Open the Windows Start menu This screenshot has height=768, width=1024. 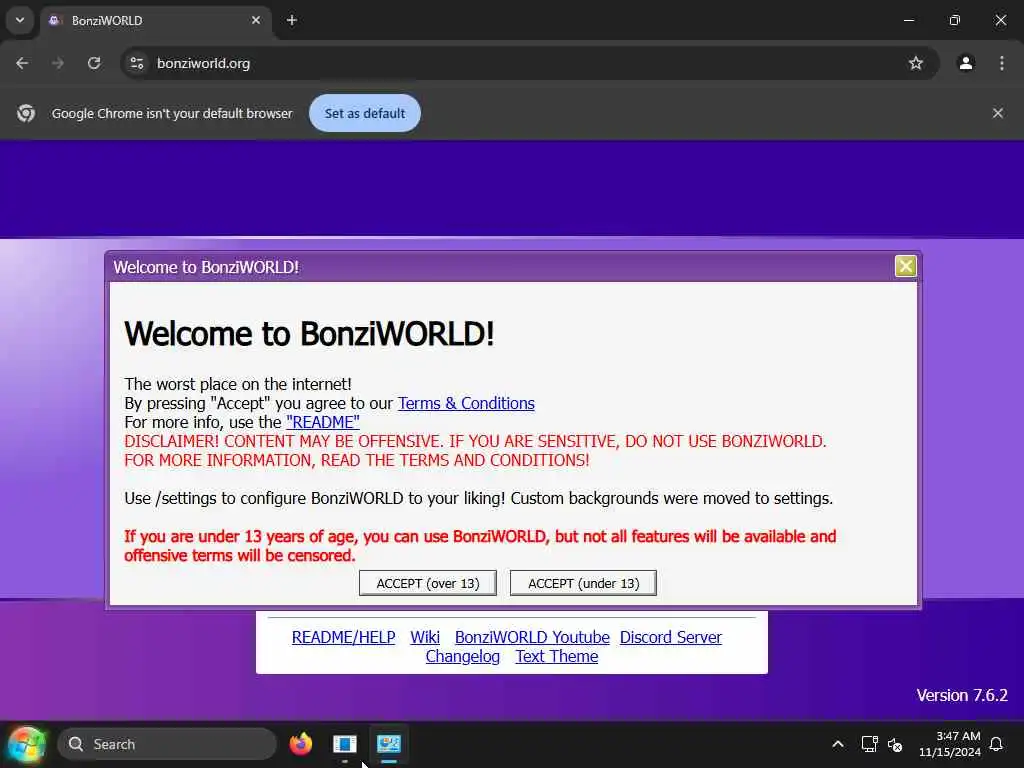pos(26,744)
